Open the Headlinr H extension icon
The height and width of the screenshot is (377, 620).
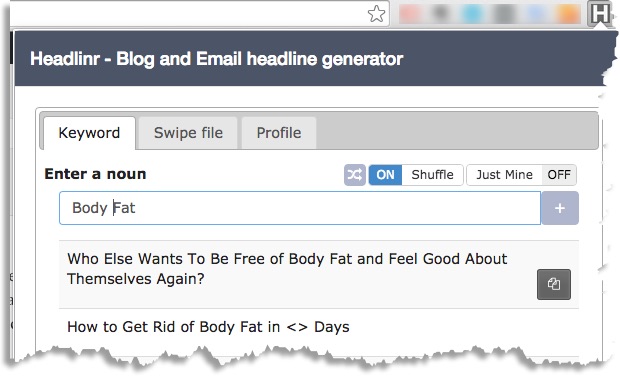pyautogui.click(x=600, y=13)
